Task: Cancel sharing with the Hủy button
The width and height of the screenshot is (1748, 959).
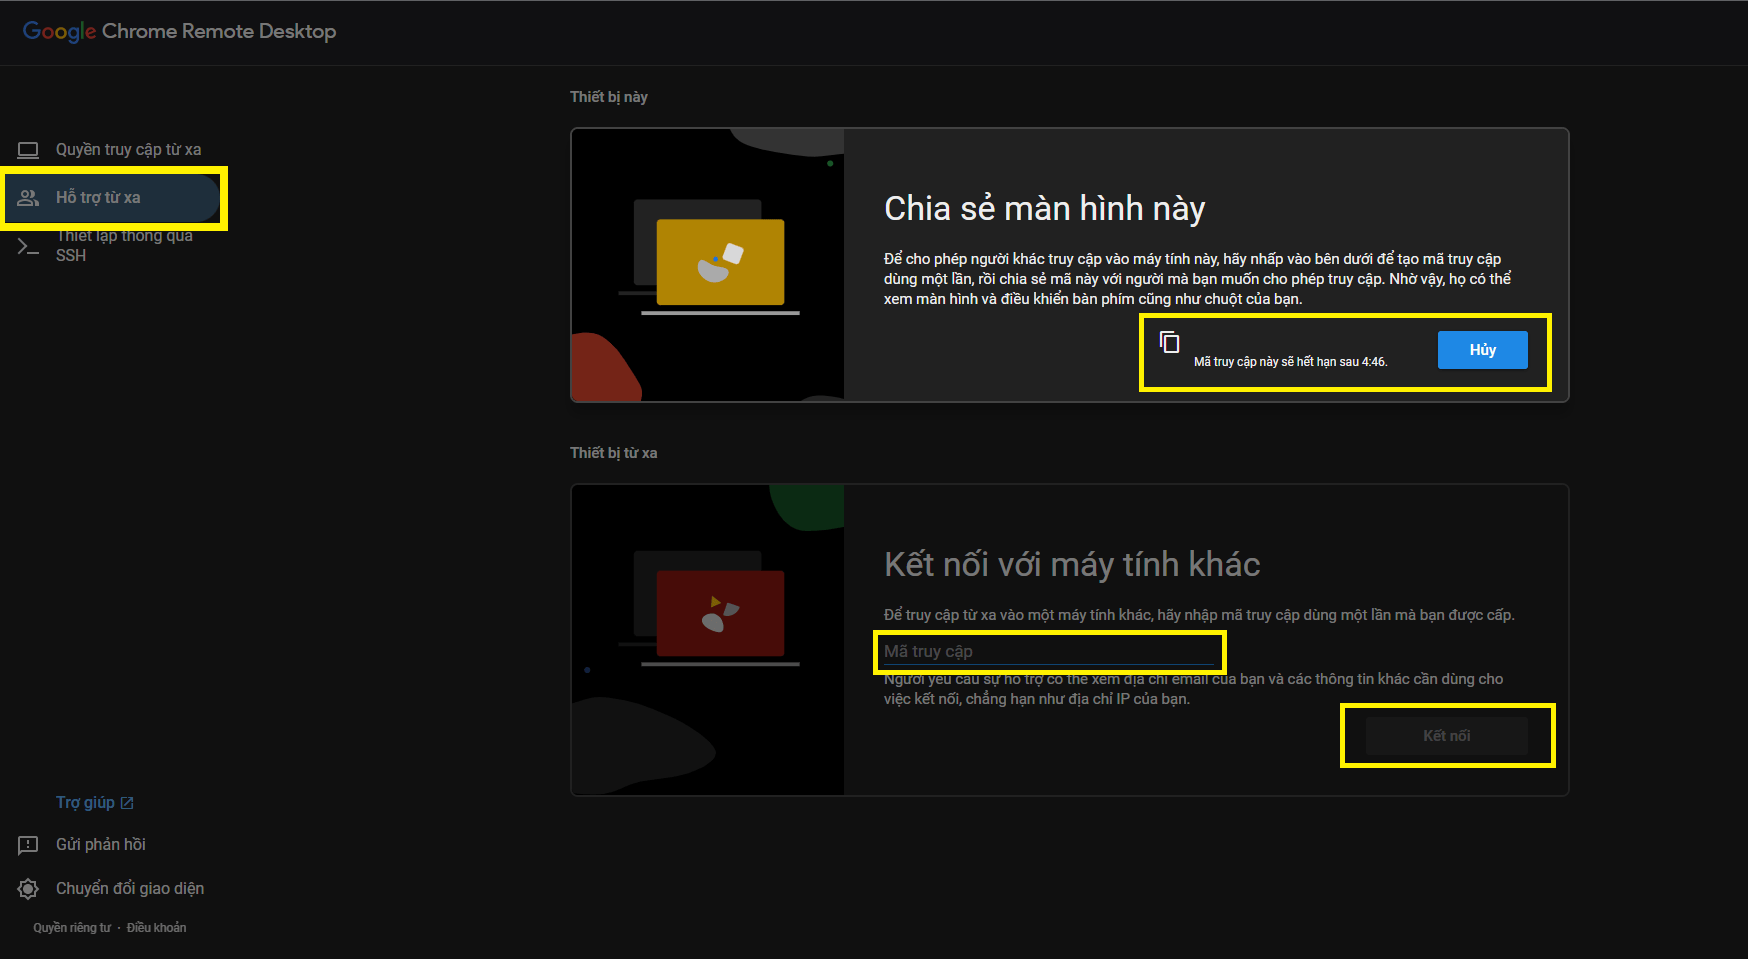Action: 1483,350
